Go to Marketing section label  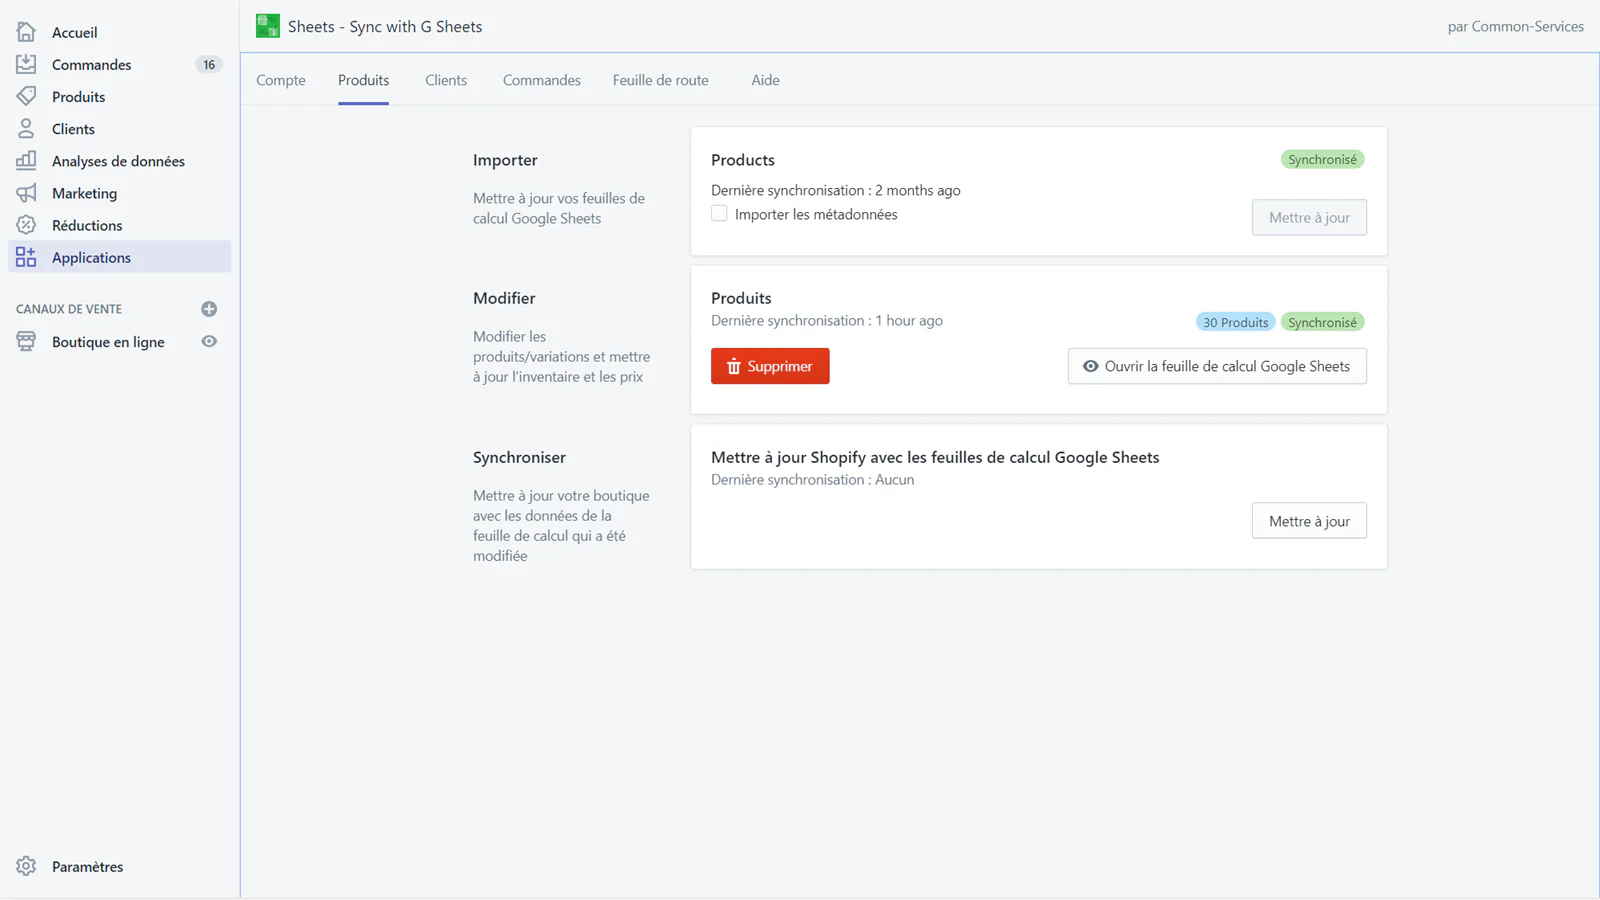85,193
